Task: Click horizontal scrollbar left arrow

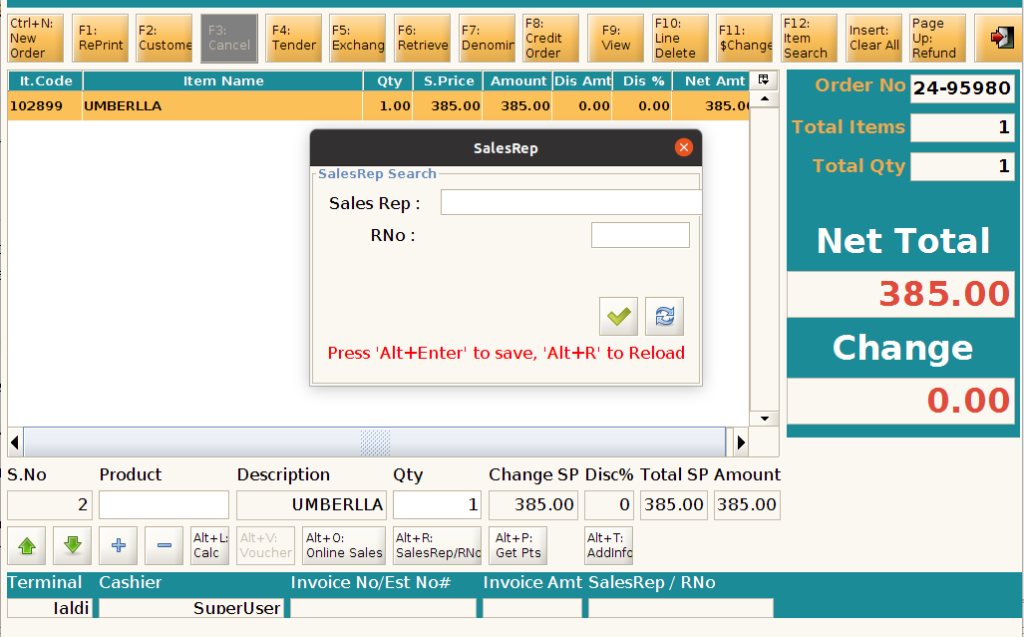Action: [15, 442]
